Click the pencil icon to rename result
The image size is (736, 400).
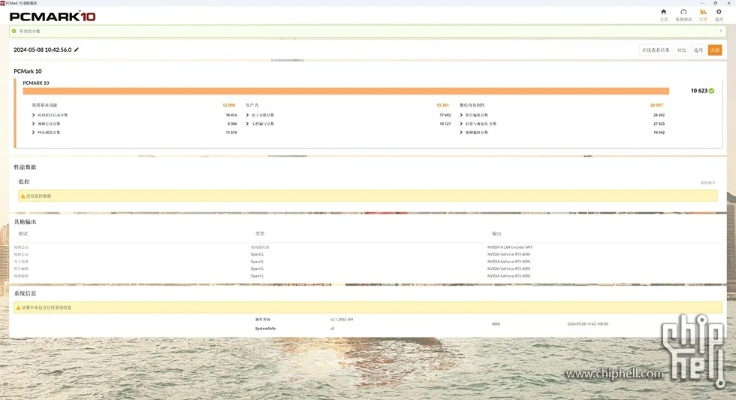click(77, 49)
